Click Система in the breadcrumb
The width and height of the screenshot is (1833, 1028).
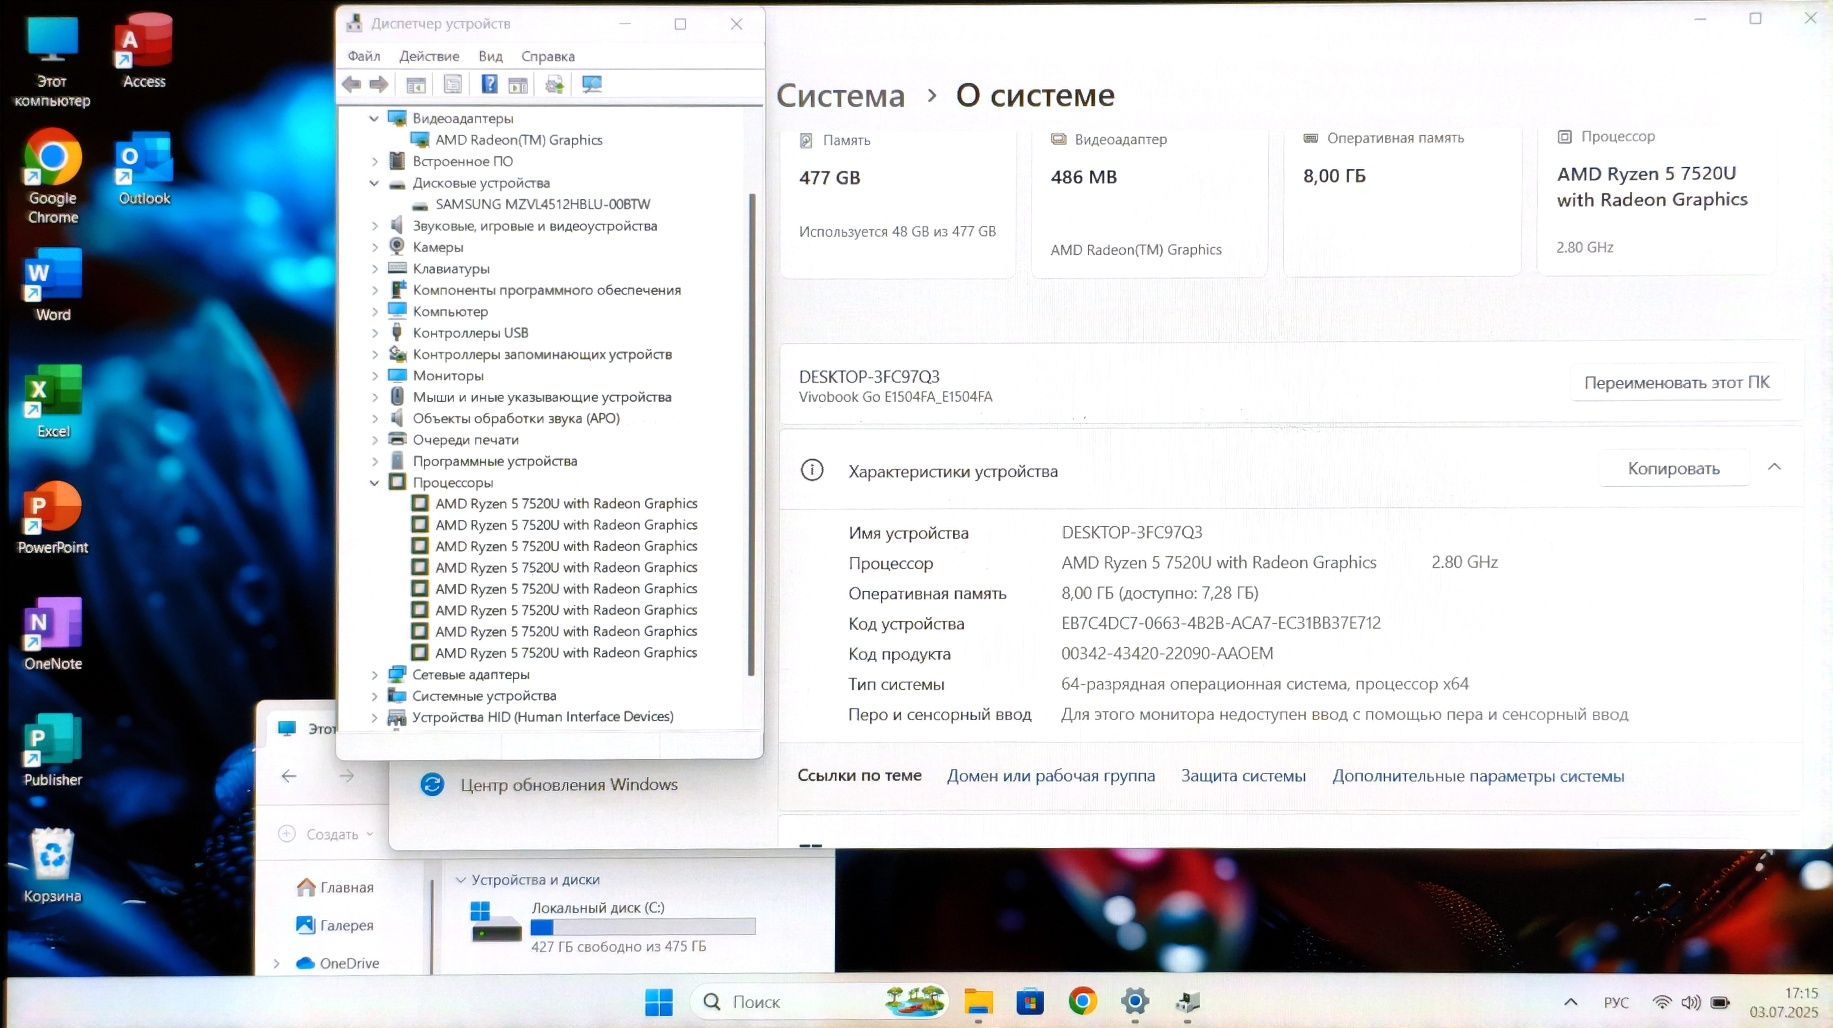tap(840, 95)
